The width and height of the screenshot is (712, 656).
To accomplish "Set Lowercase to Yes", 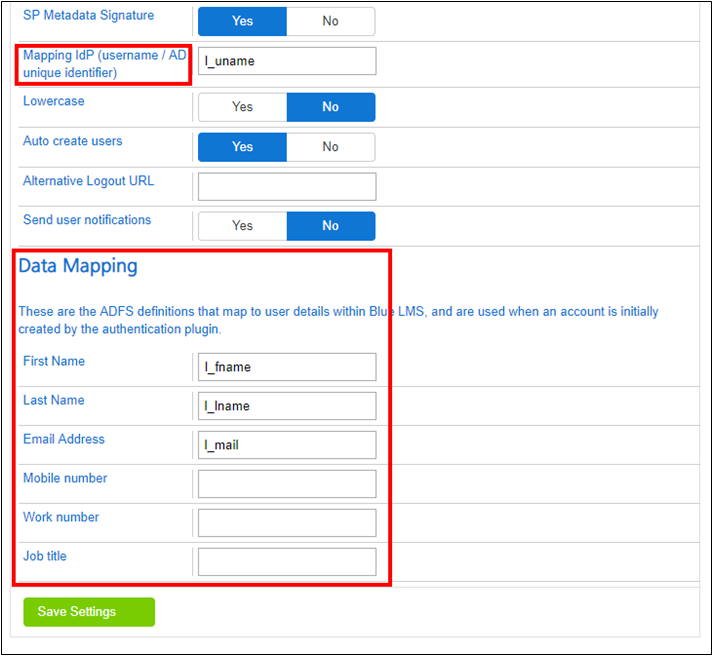I will [242, 107].
